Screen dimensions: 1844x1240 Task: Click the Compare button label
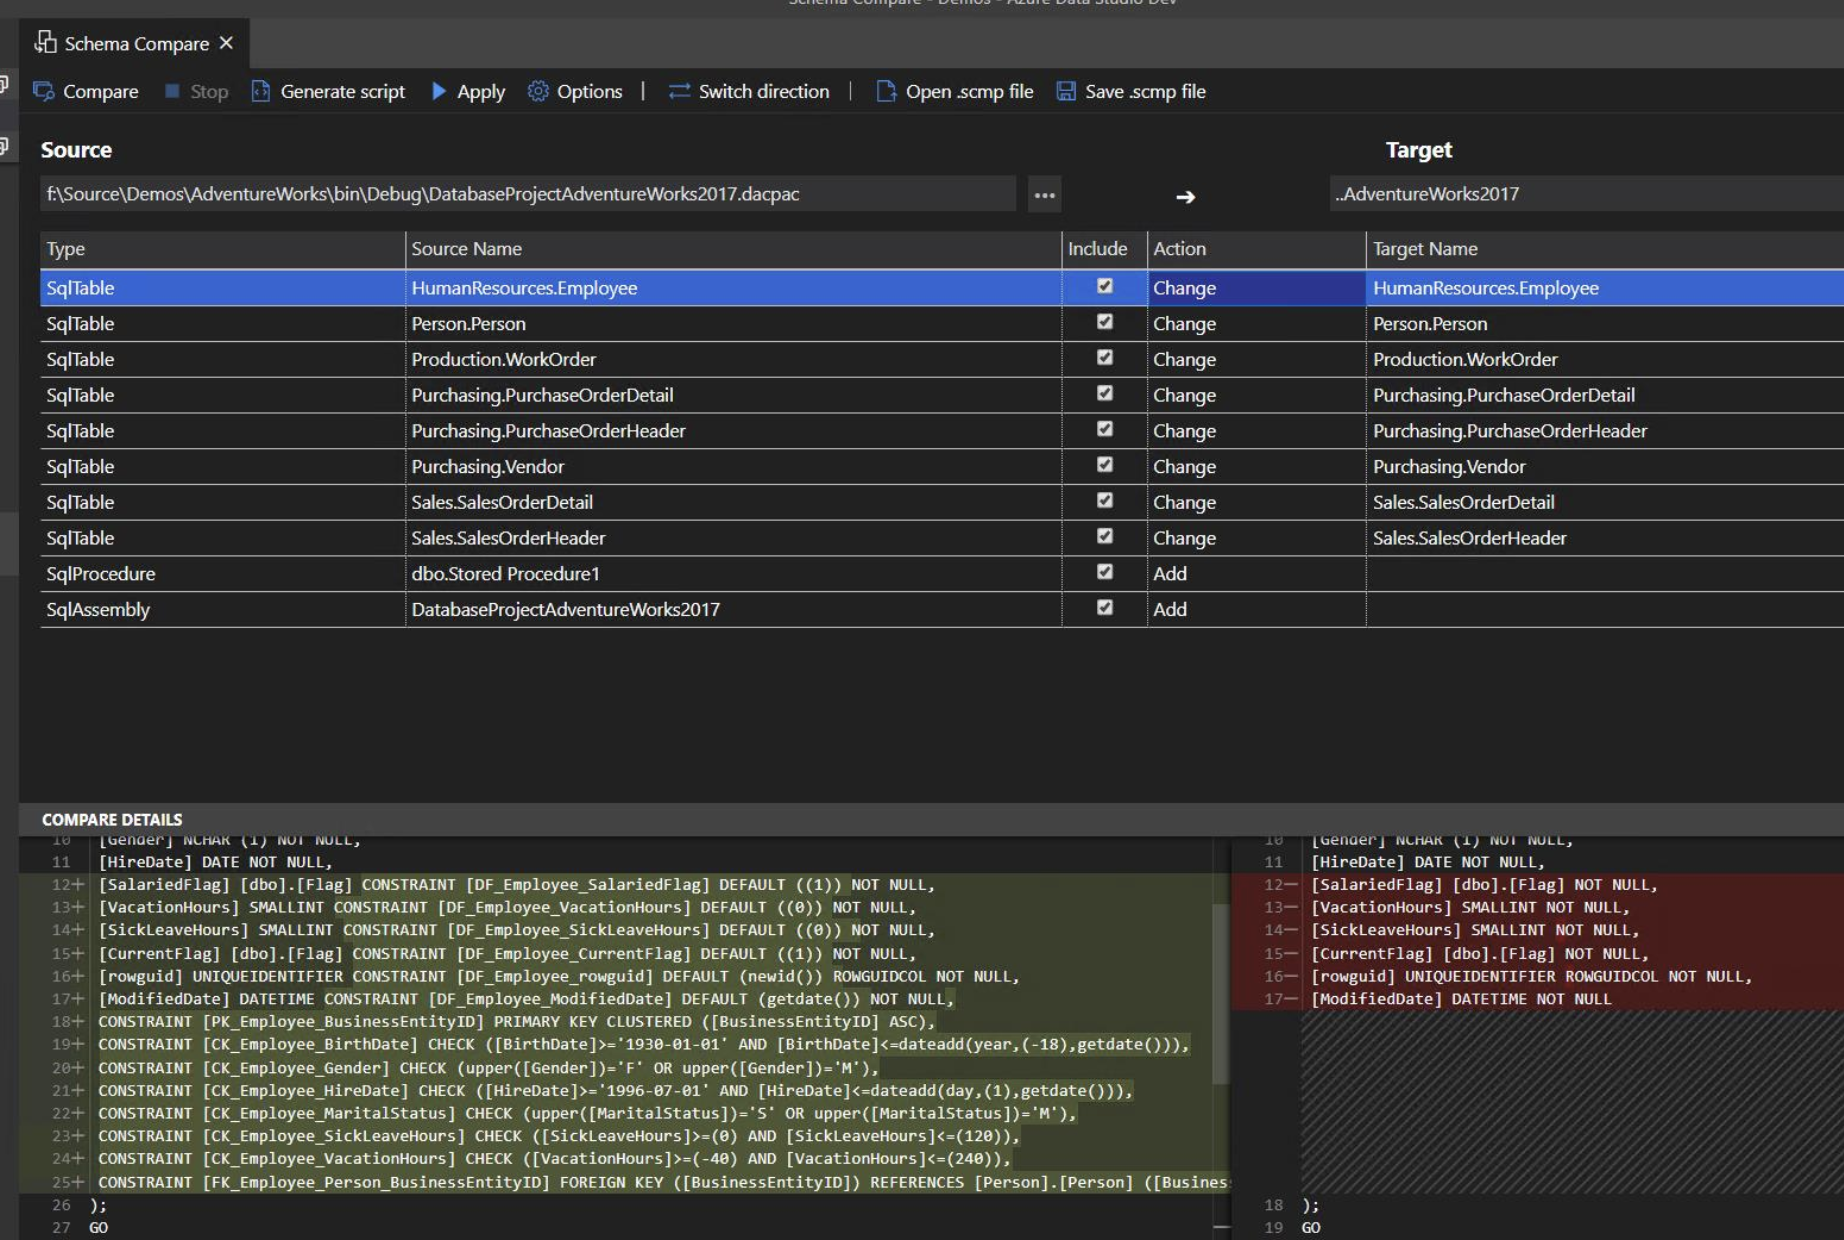tap(101, 91)
